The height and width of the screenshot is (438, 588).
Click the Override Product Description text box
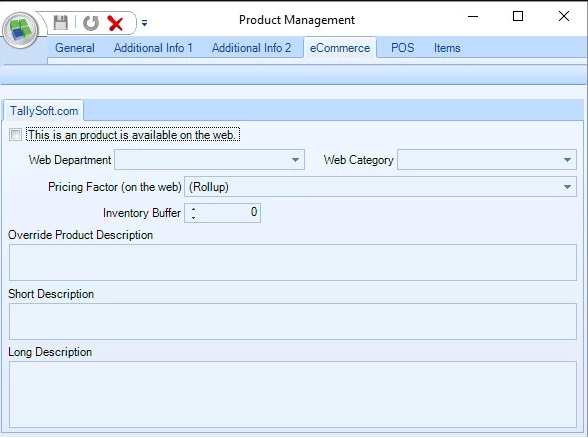(x=292, y=262)
